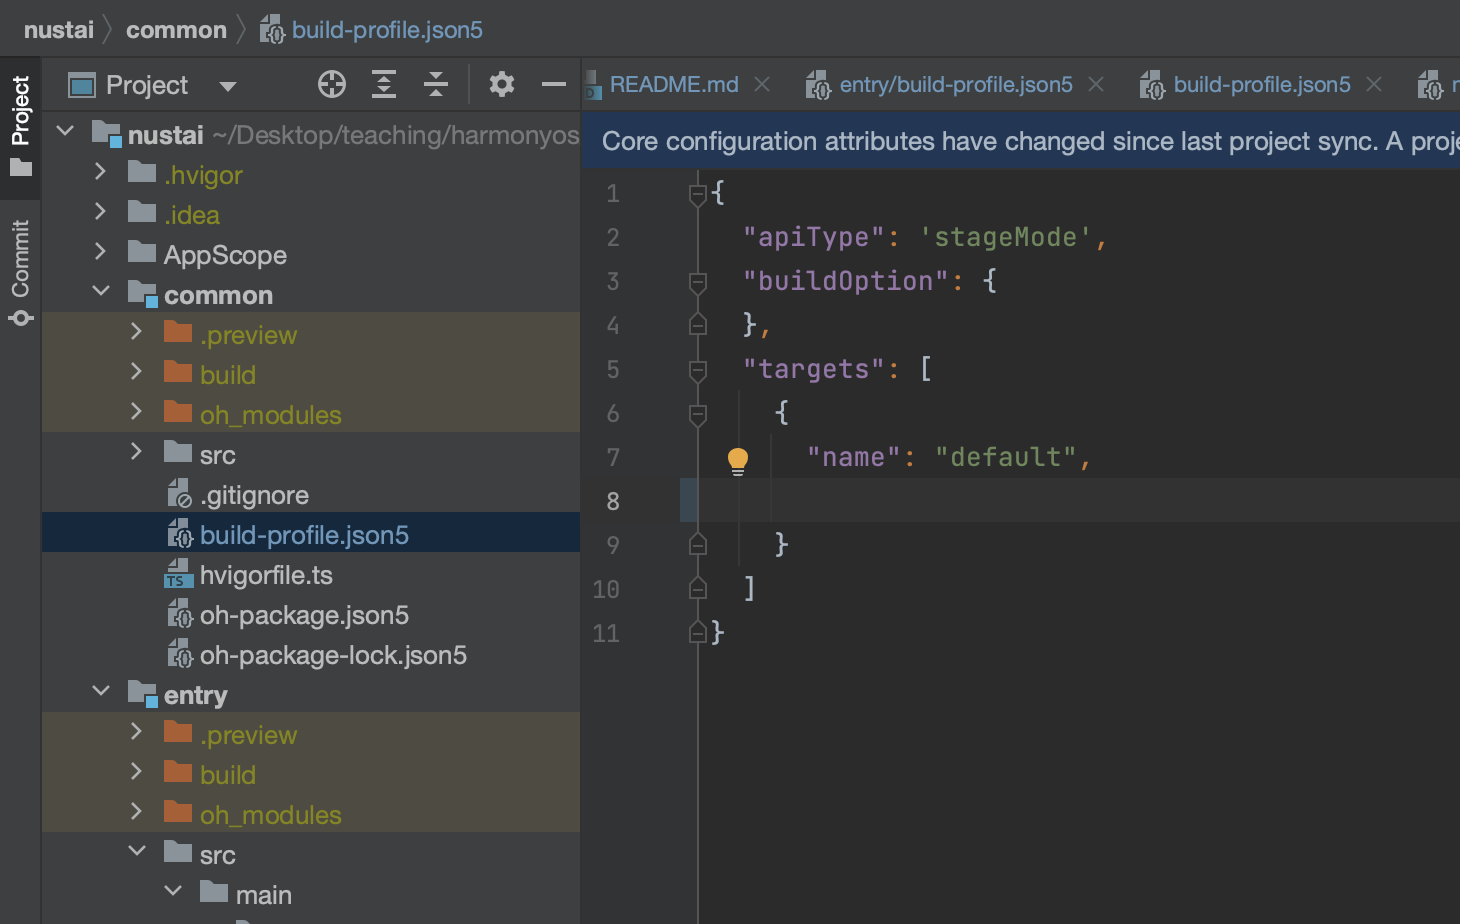Click the "buildOption" key in editor
Screen dimensions: 1460x924
click(845, 281)
